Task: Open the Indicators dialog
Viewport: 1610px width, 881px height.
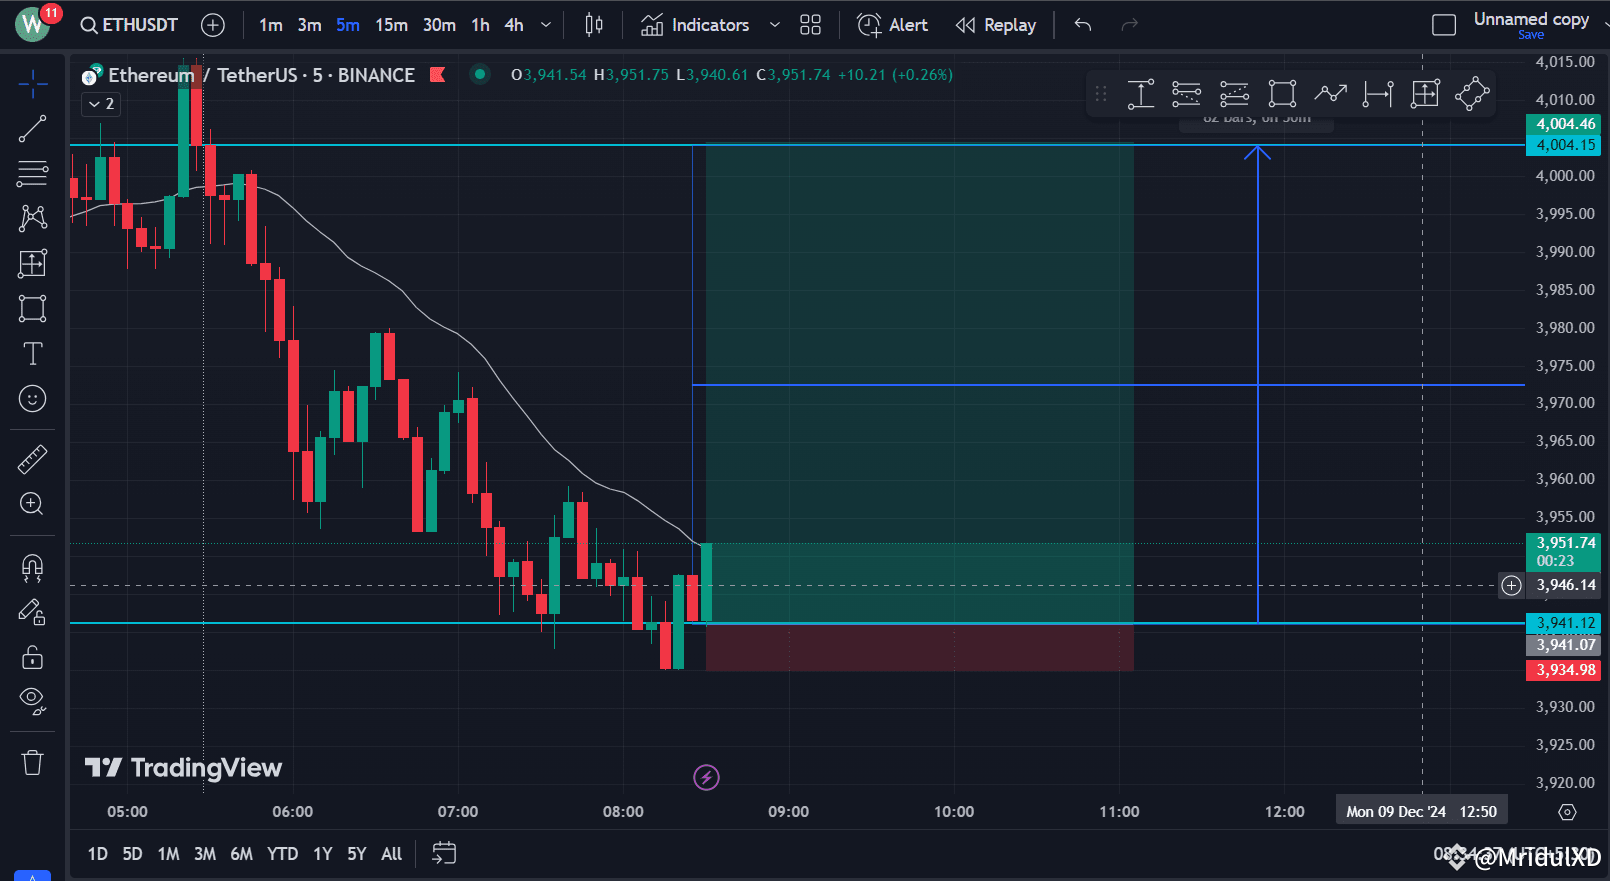Action: 695,25
